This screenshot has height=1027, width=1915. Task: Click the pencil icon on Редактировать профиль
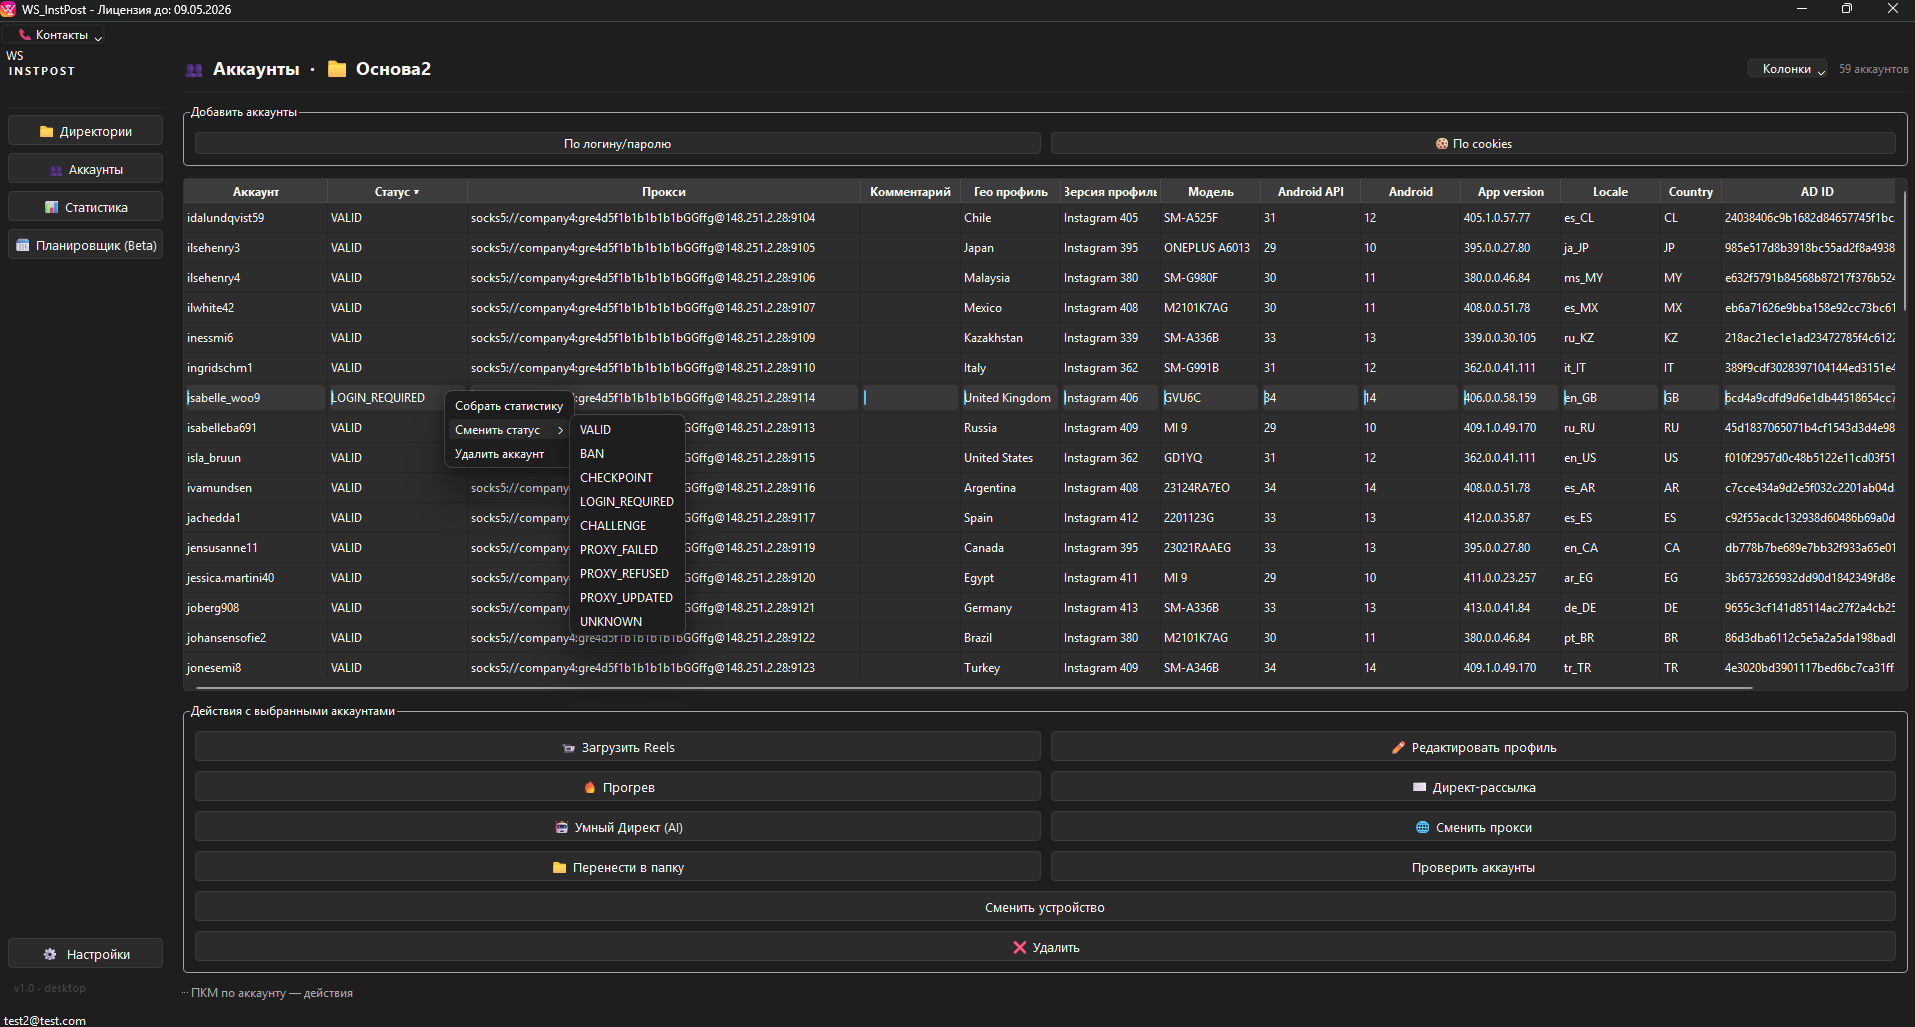click(x=1398, y=748)
